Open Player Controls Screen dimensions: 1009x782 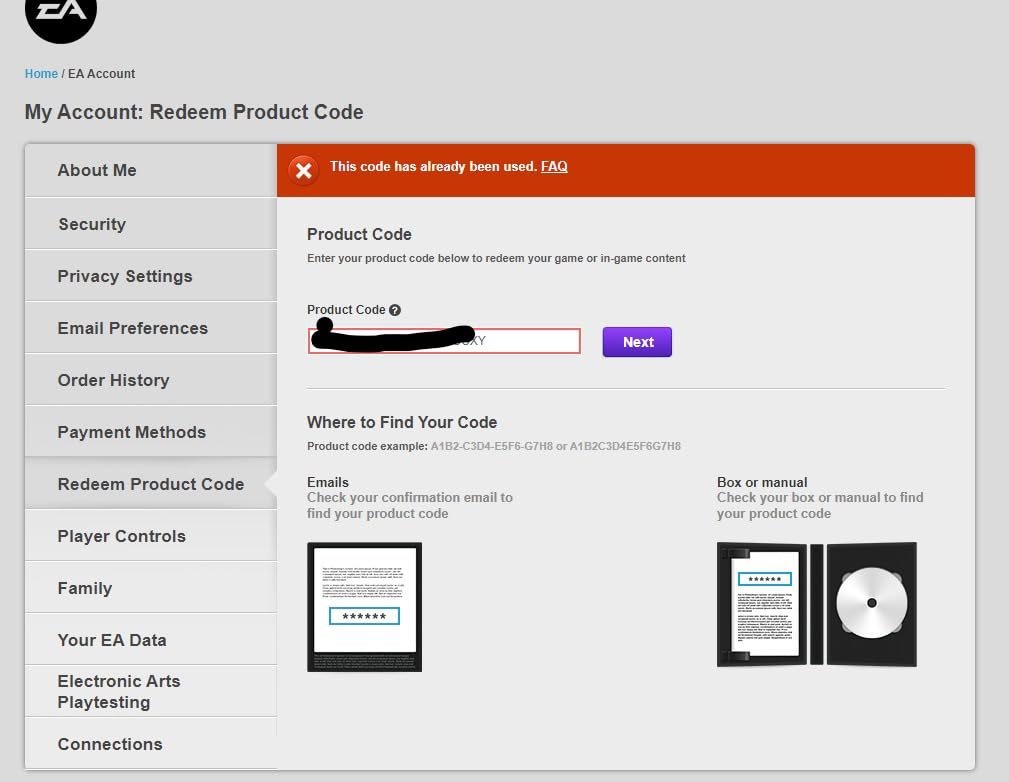(x=151, y=535)
